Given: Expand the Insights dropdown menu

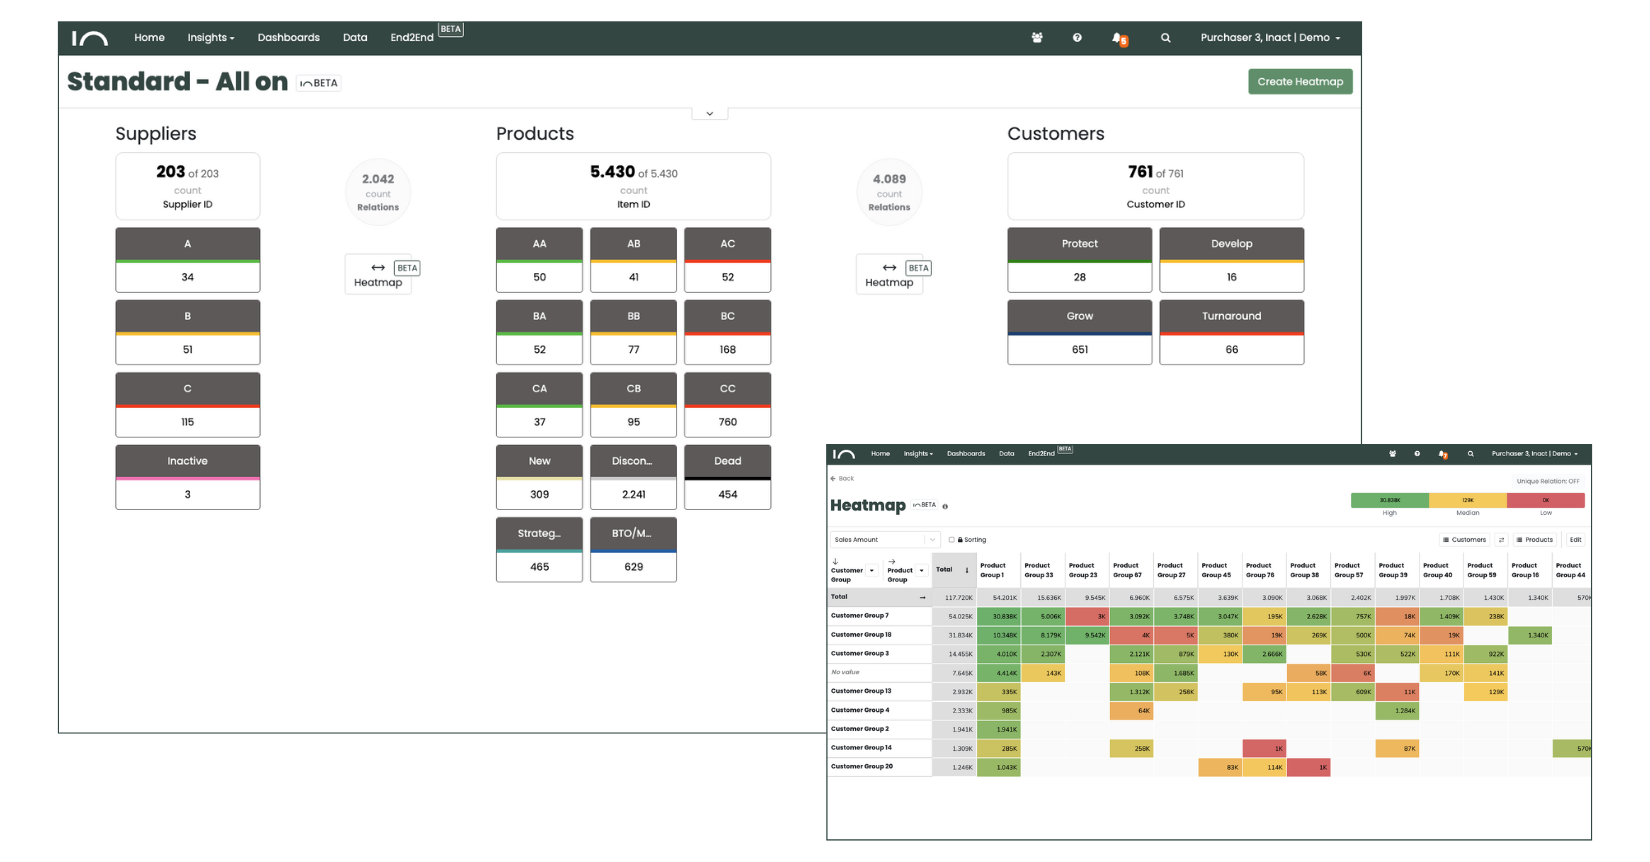Looking at the screenshot, I should click(210, 38).
